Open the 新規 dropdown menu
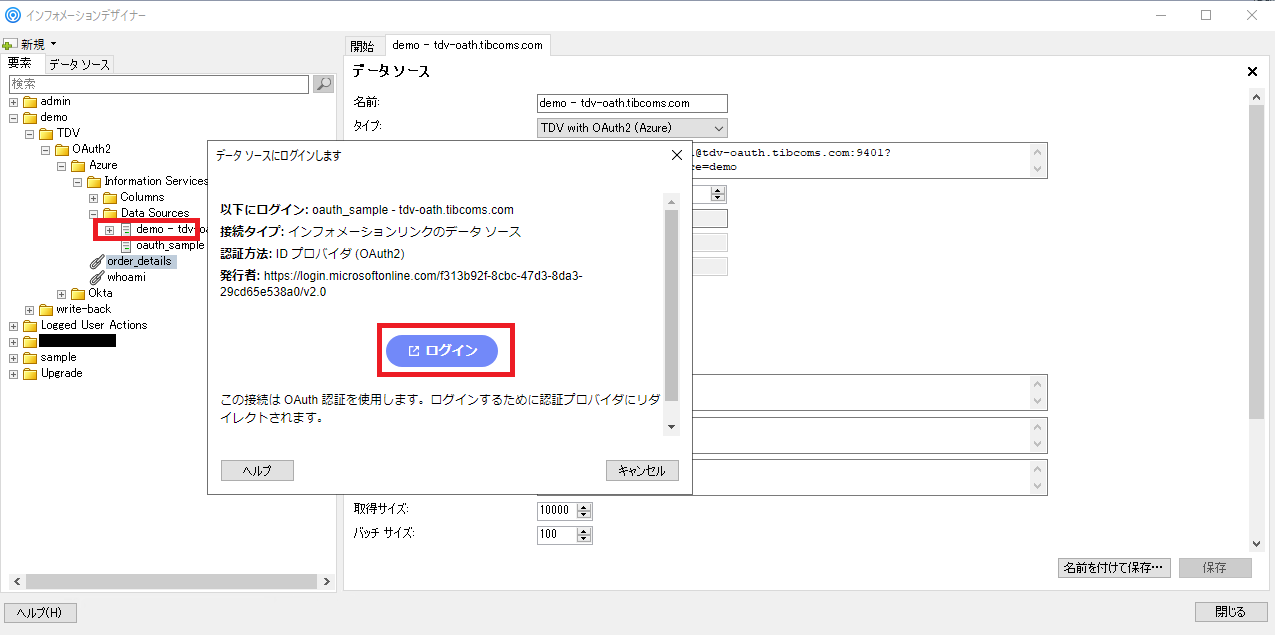 pyautogui.click(x=53, y=44)
